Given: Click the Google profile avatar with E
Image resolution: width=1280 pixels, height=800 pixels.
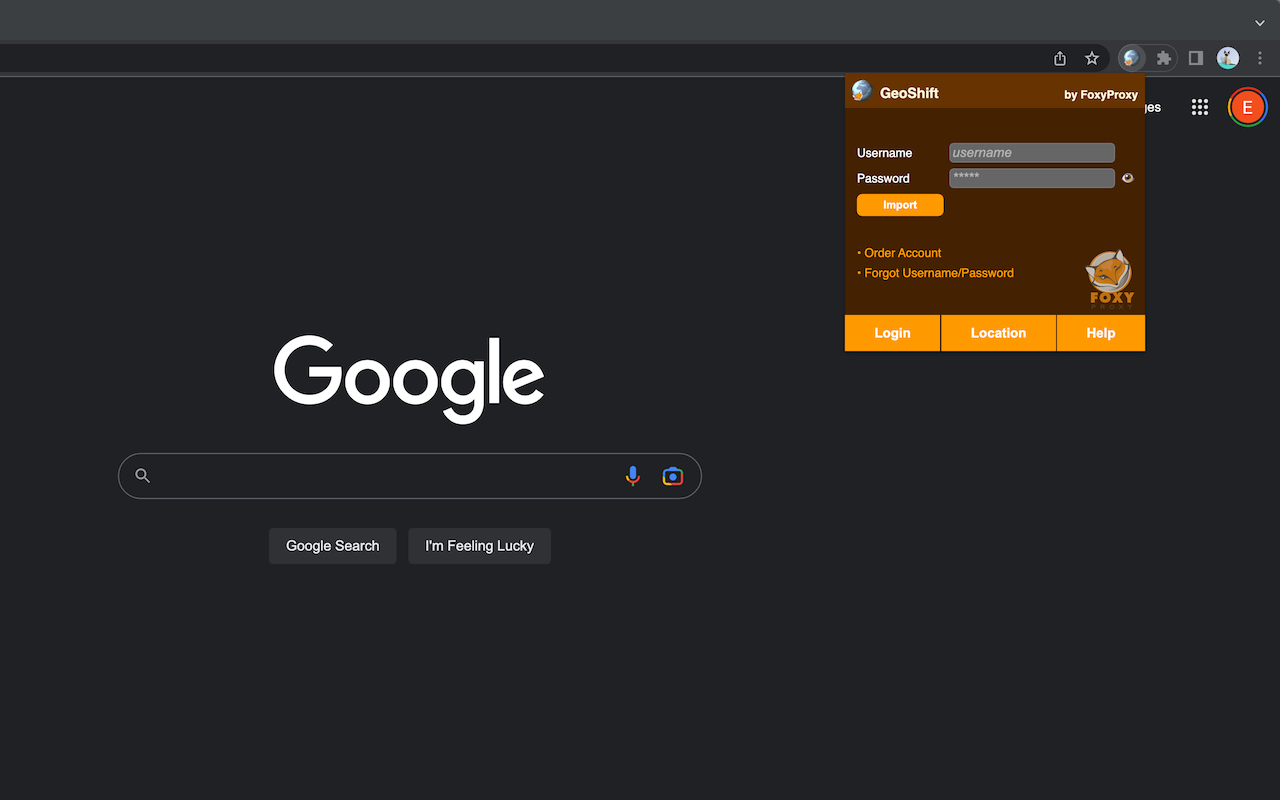Looking at the screenshot, I should (1247, 107).
